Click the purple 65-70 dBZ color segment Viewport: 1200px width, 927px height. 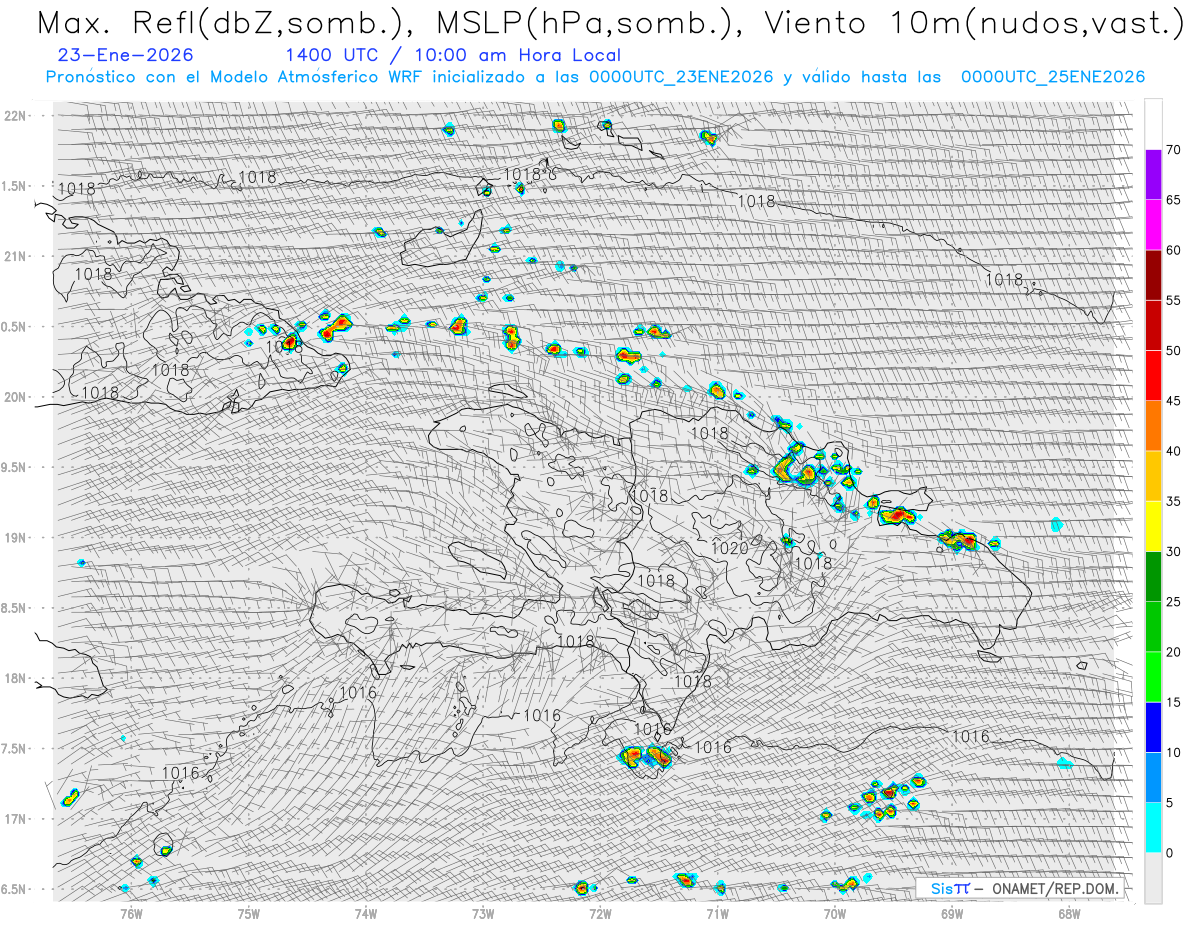[1153, 175]
